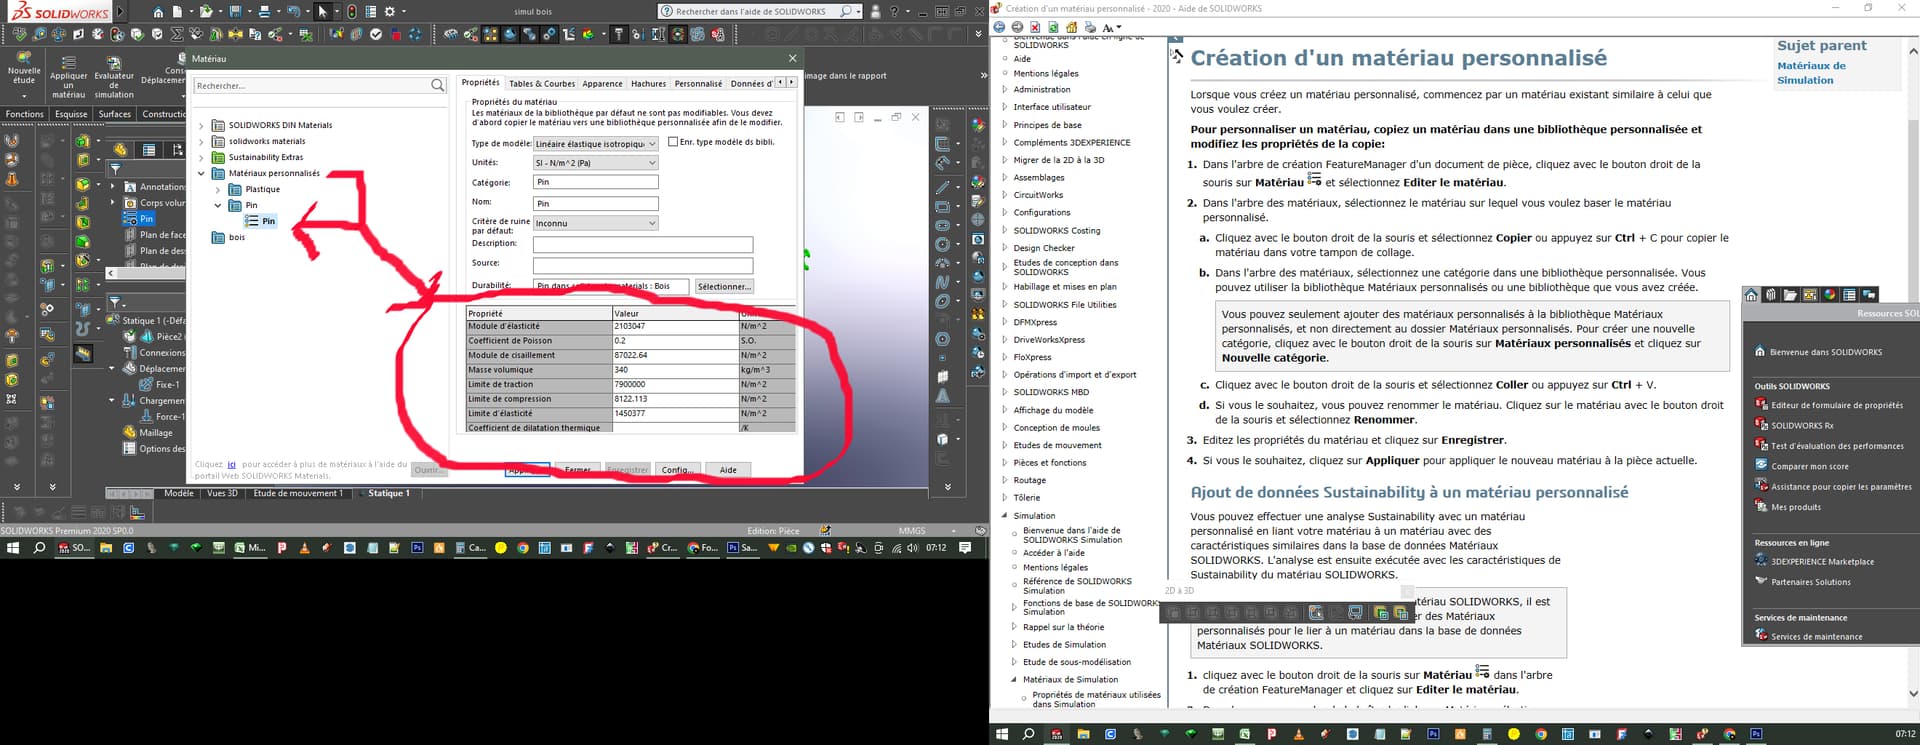
Task: Click the SOLIDWORKS home icon in top toolbar
Action: pyautogui.click(x=158, y=12)
